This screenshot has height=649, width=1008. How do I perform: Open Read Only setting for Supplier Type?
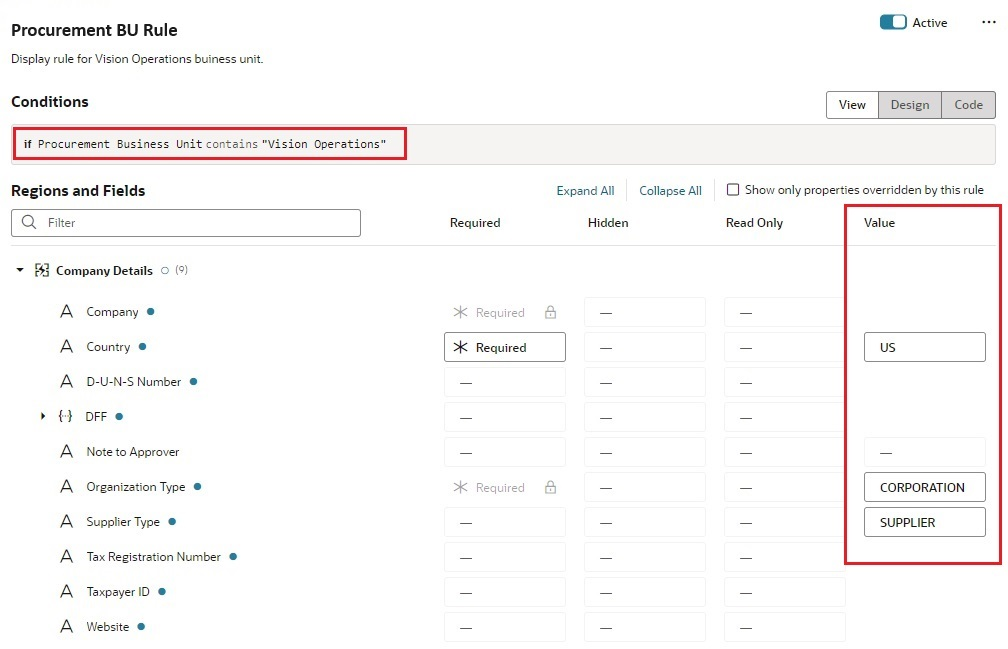tap(784, 522)
